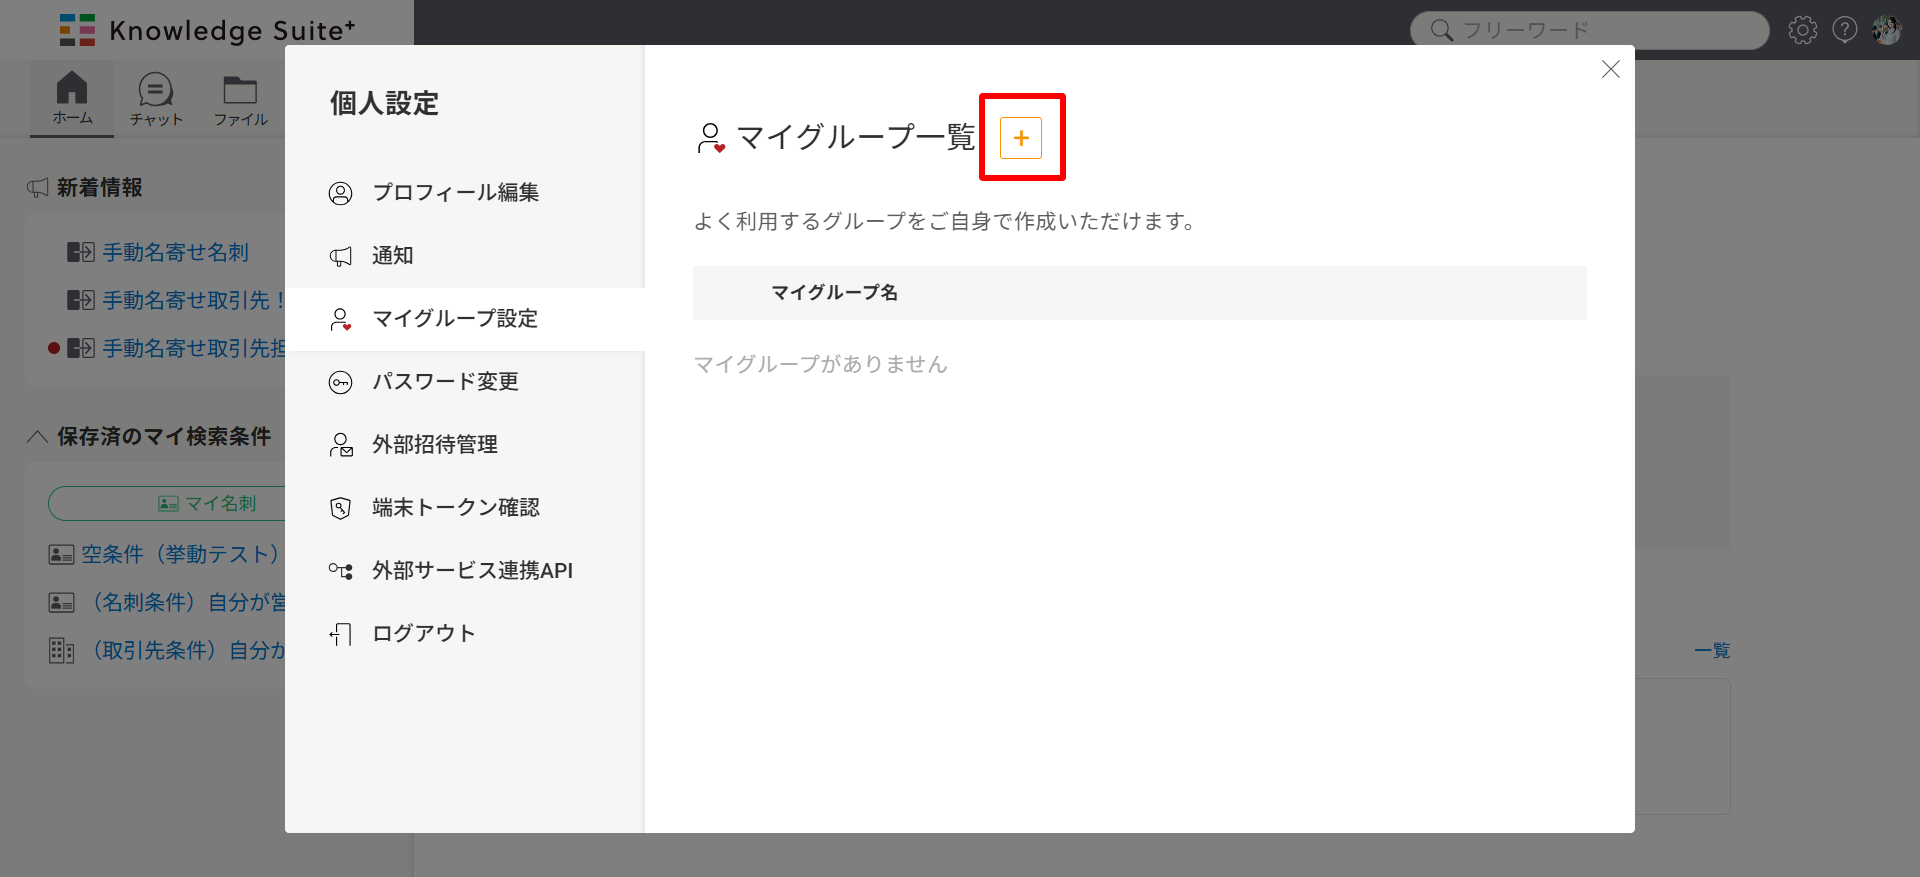
Task: Open the File folder icon
Action: (240, 98)
